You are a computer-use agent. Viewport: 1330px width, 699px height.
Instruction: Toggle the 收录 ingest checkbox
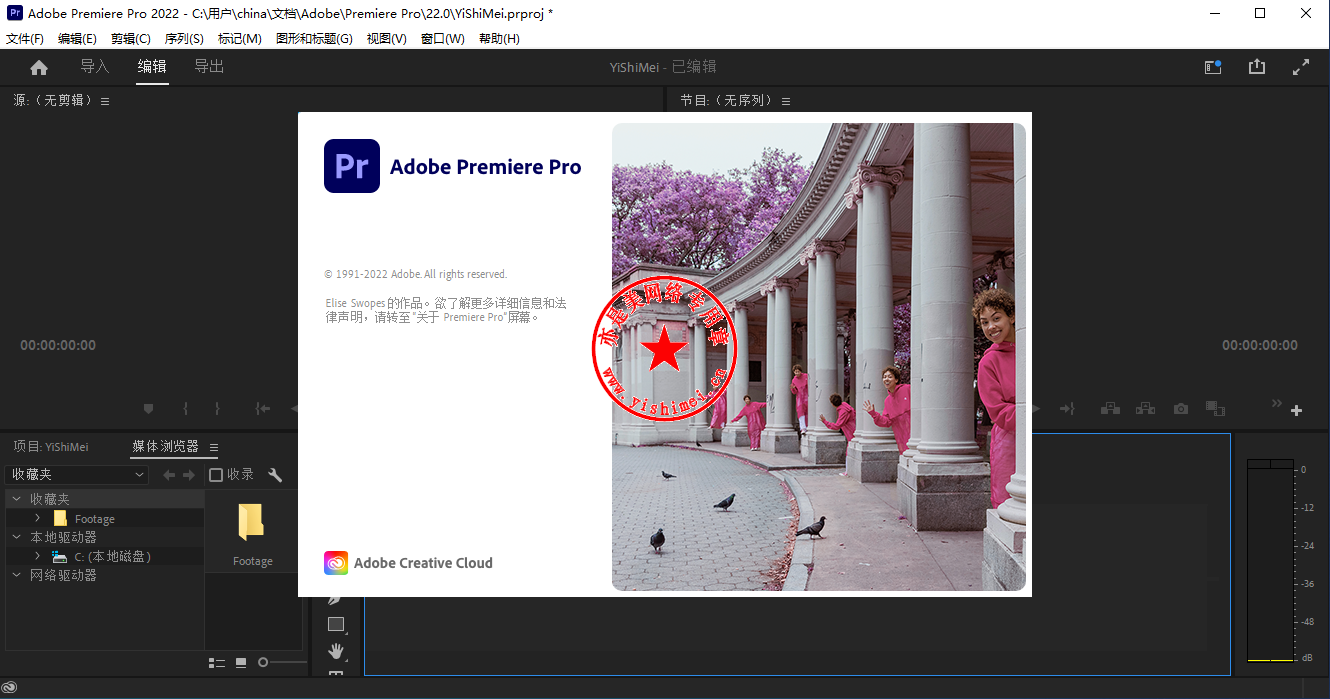click(216, 475)
